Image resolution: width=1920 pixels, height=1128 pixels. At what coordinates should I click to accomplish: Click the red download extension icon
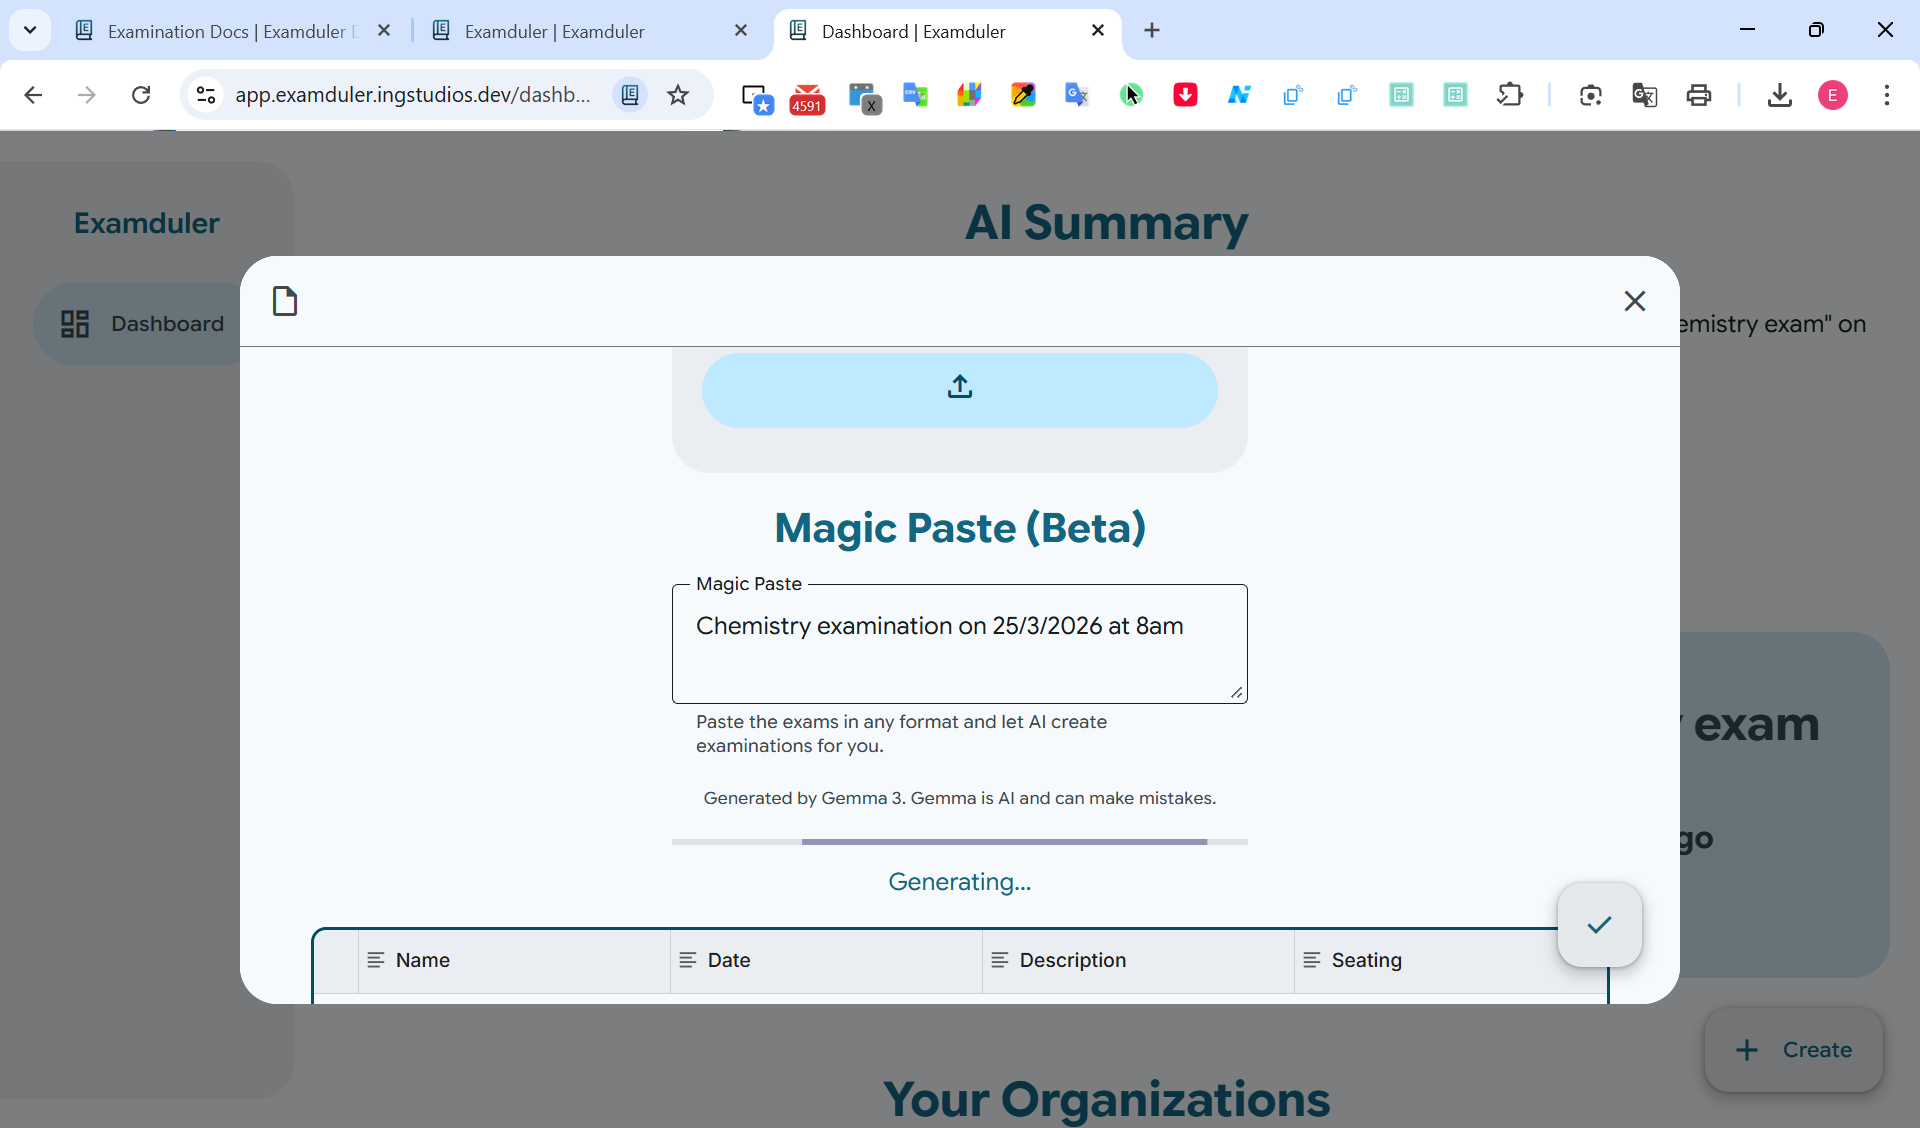[1185, 95]
